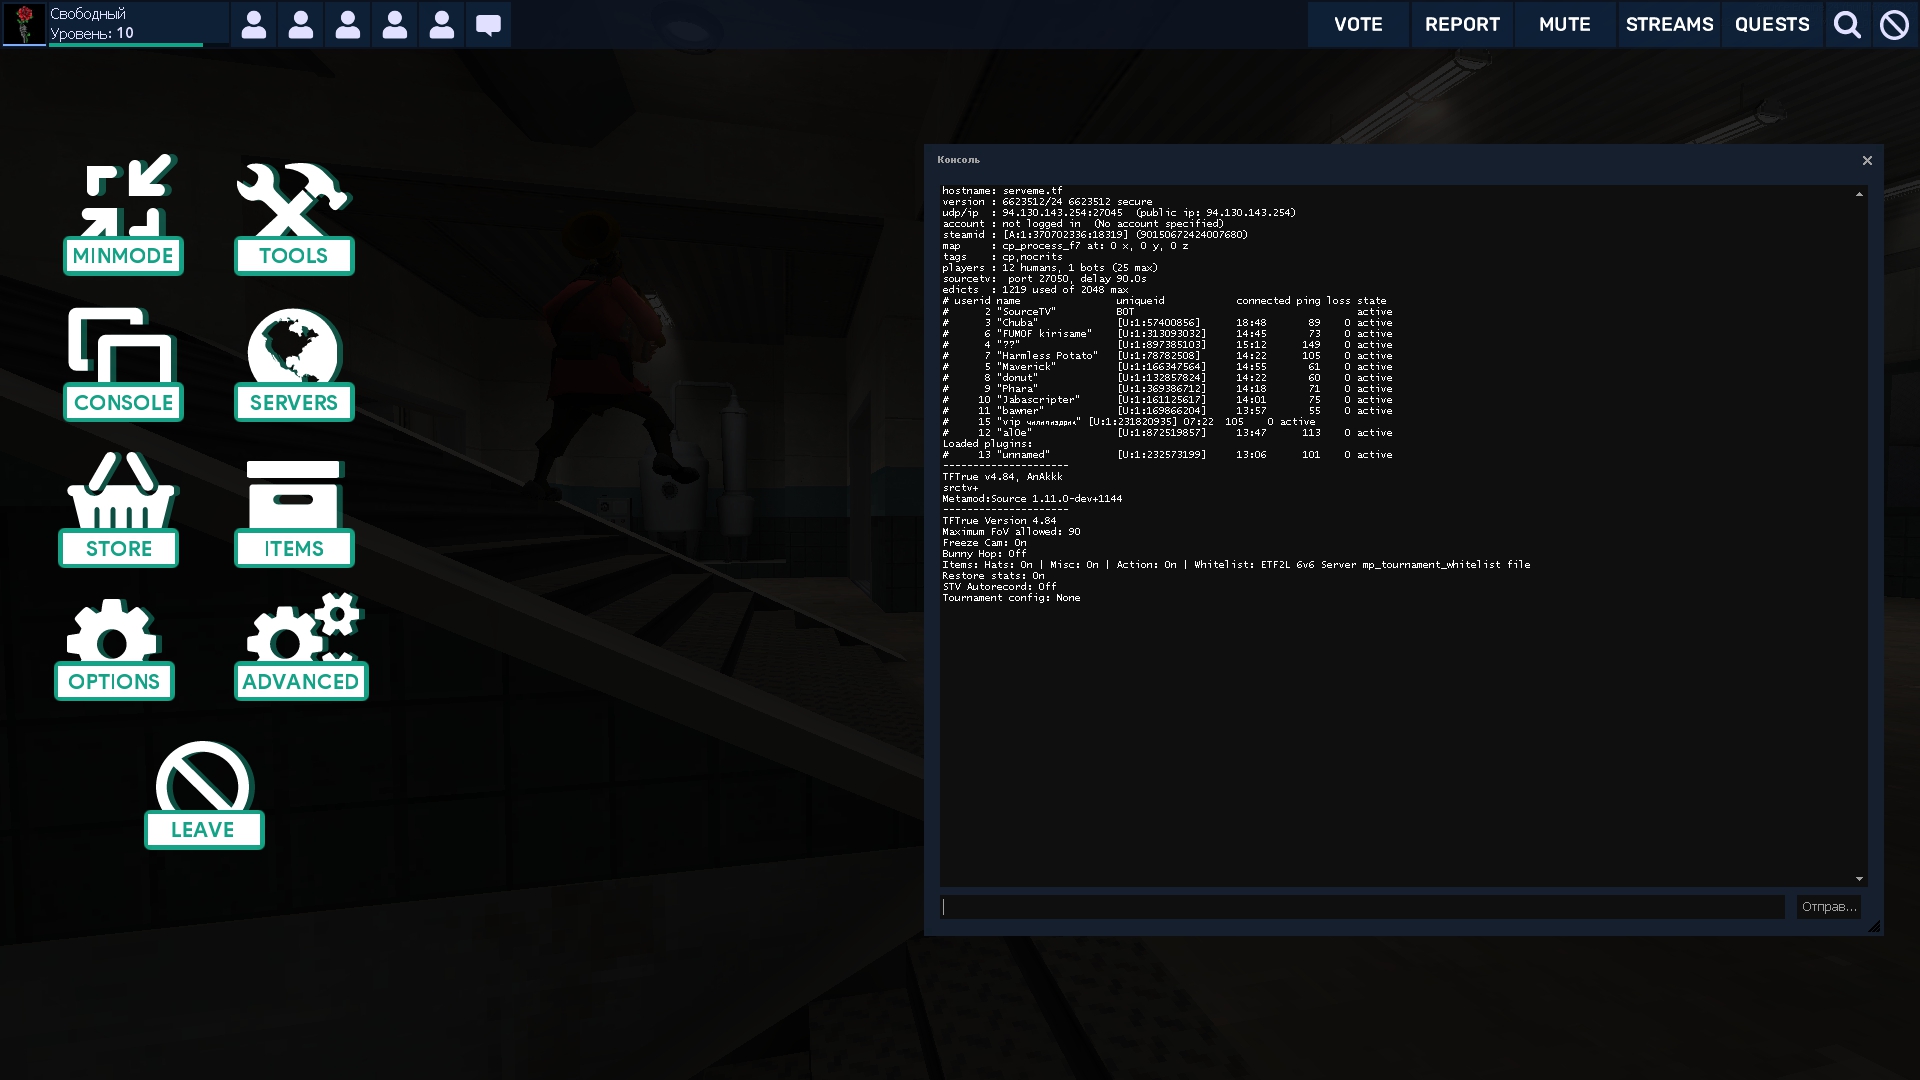The height and width of the screenshot is (1080, 1920).
Task: Open the STREAMS menu
Action: (1669, 25)
